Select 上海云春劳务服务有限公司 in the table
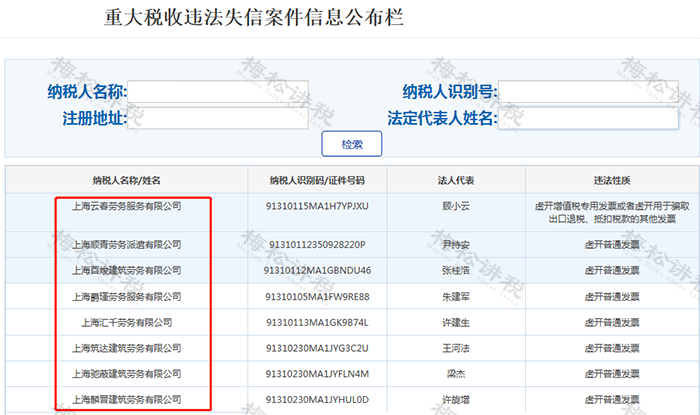The image size is (700, 415). pos(127,206)
